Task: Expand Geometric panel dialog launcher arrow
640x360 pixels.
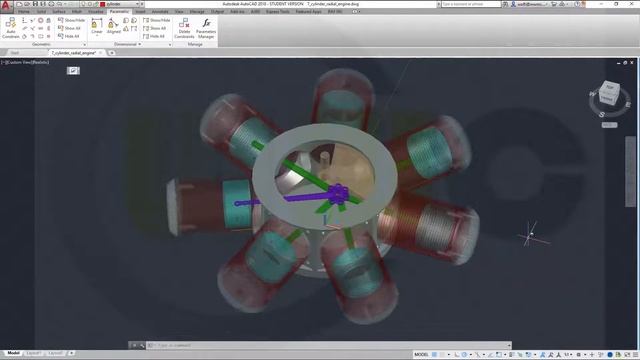Action: (84, 44)
